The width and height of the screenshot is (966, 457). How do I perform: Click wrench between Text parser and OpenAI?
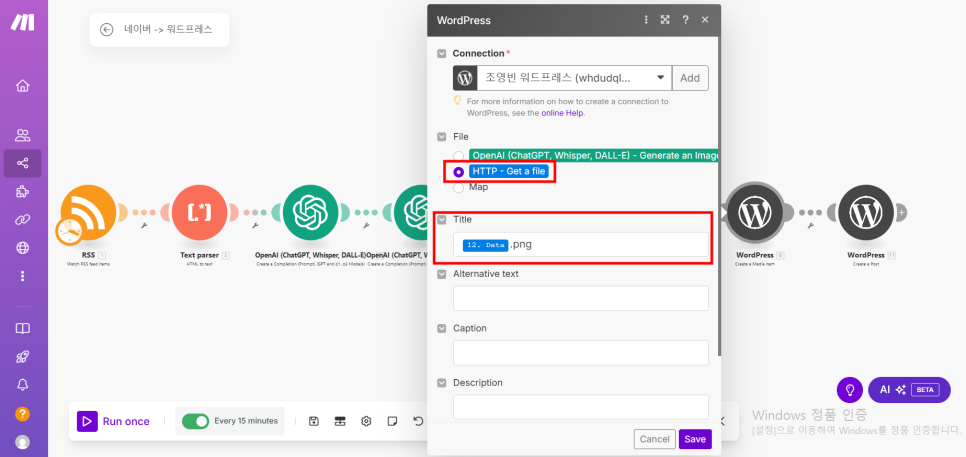coord(255,226)
